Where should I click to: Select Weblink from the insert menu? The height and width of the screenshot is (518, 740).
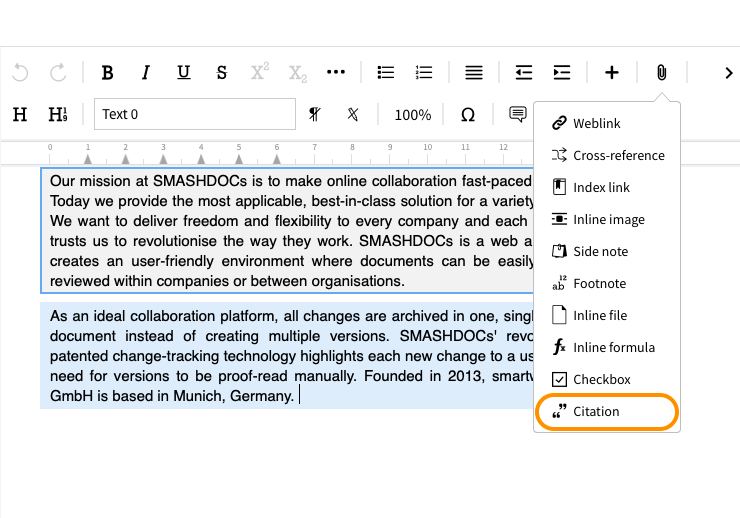(x=607, y=123)
